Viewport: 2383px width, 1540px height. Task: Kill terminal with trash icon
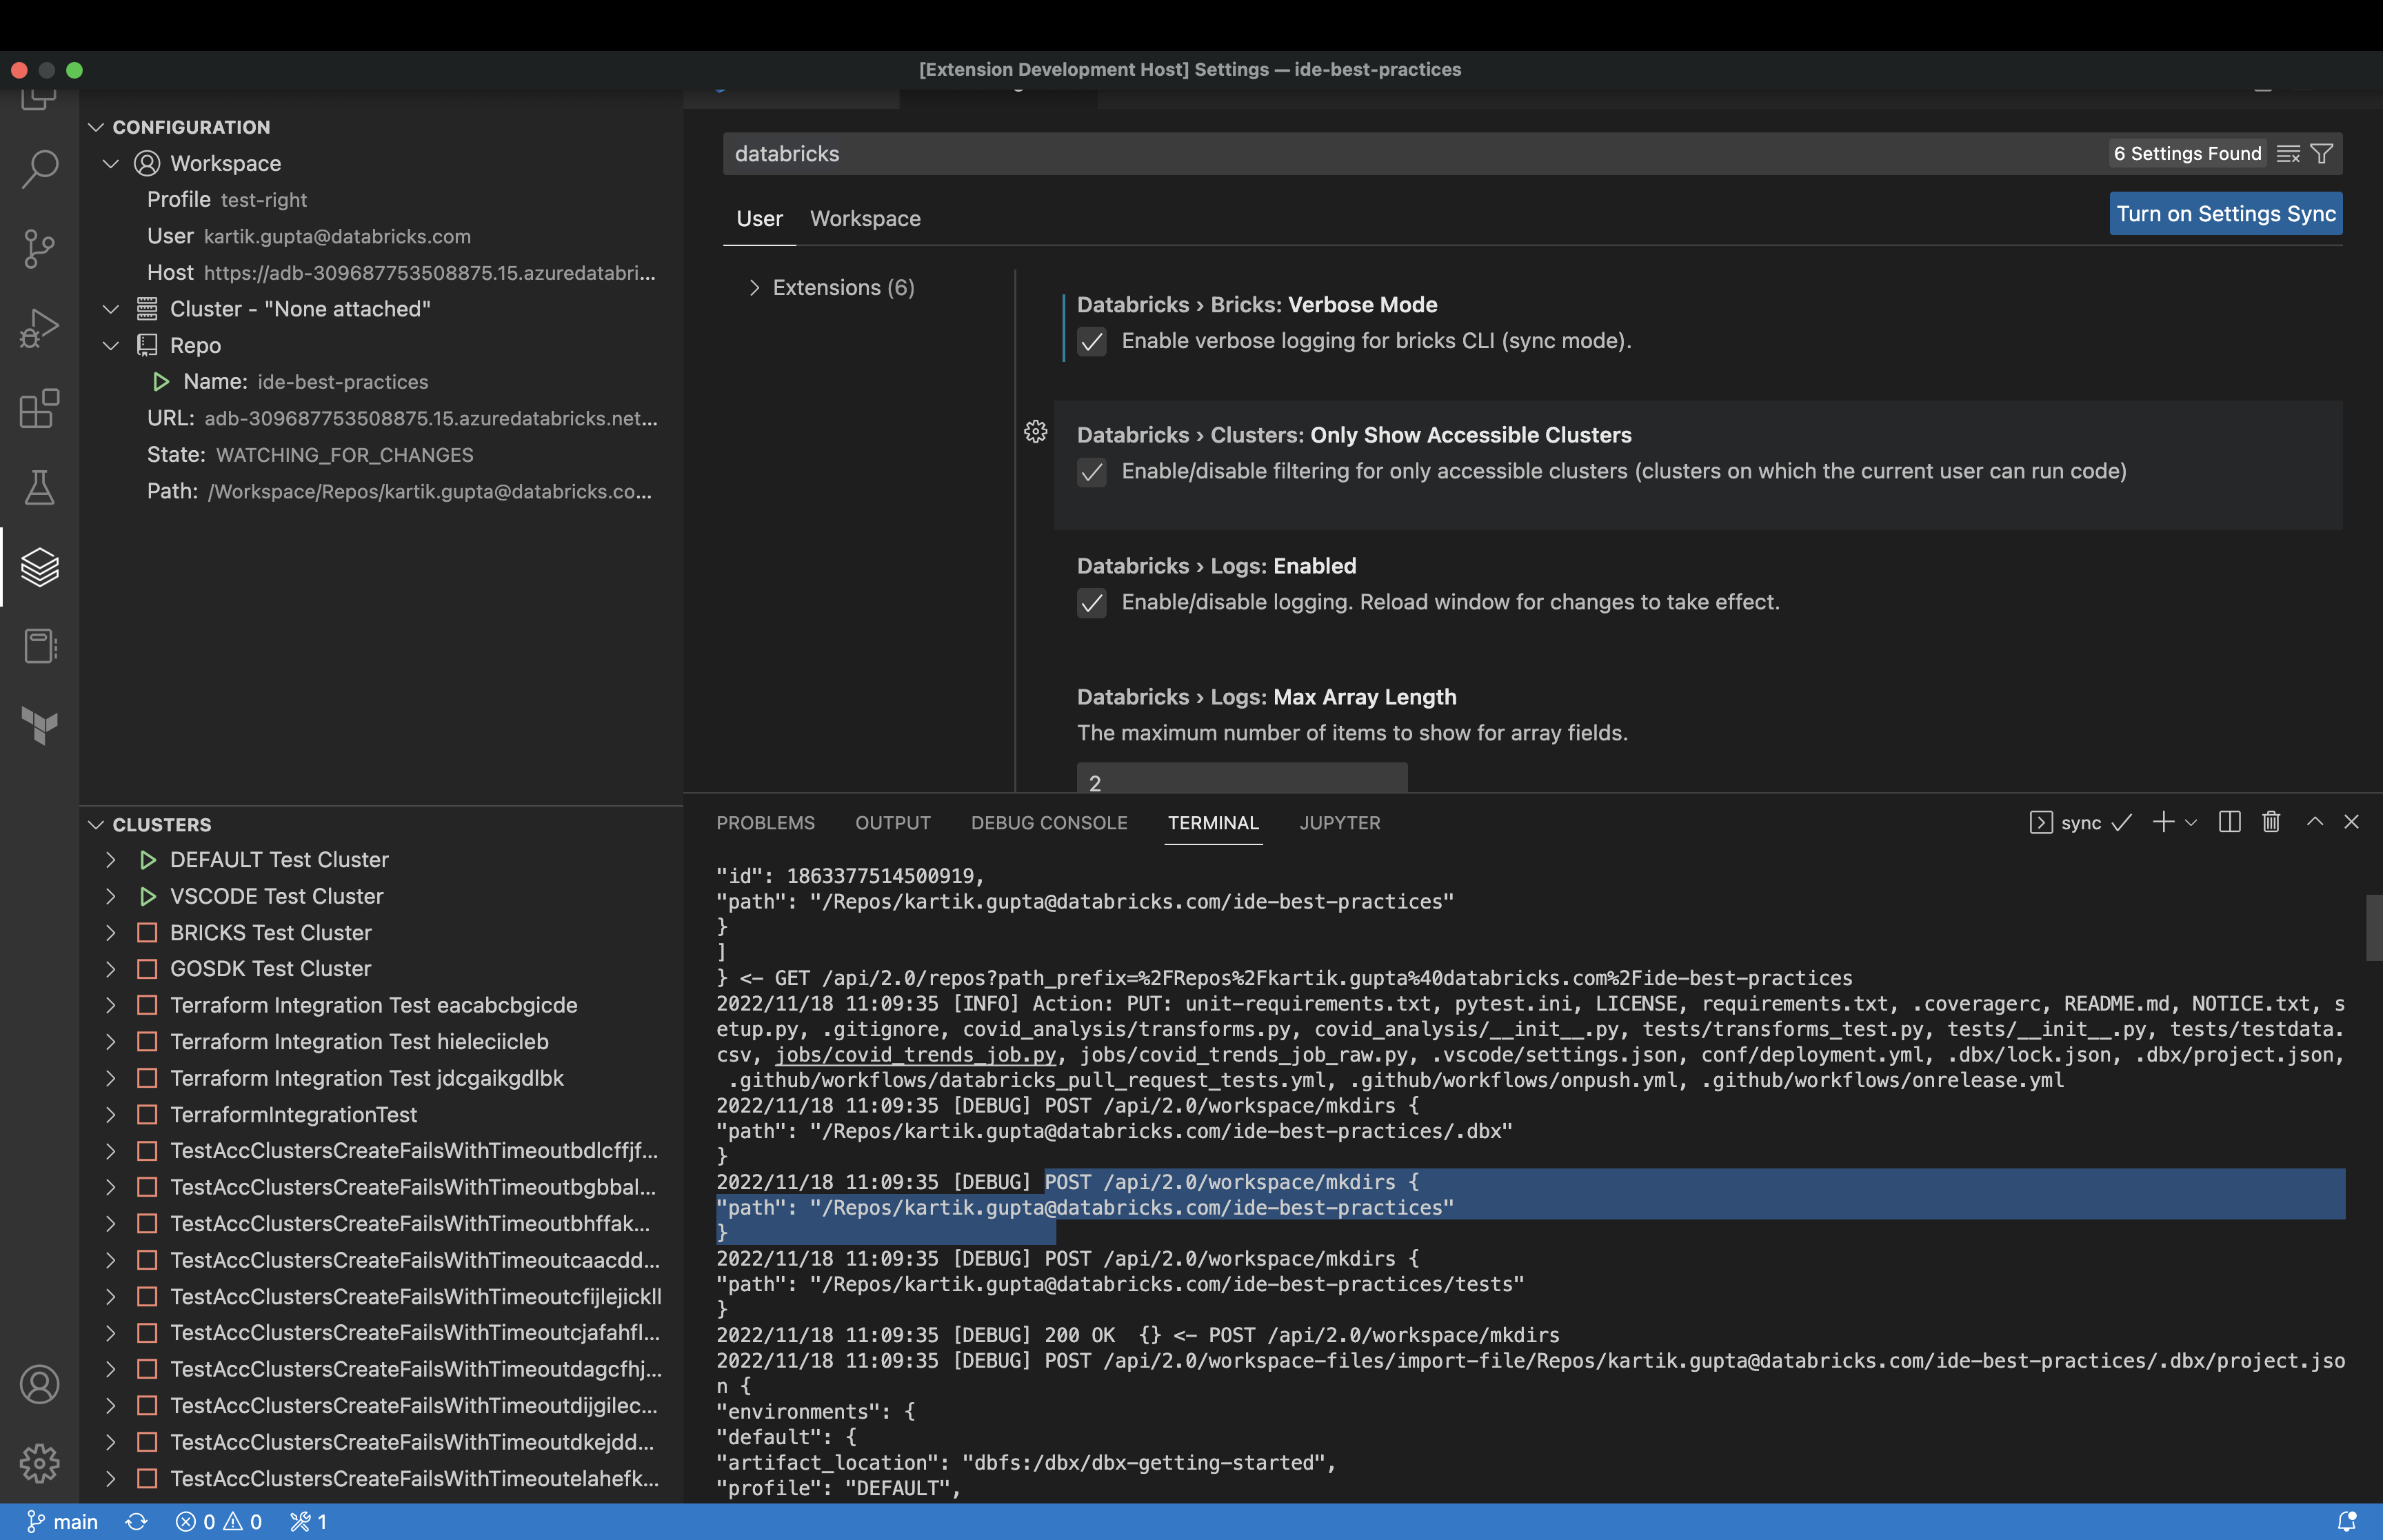[2271, 822]
